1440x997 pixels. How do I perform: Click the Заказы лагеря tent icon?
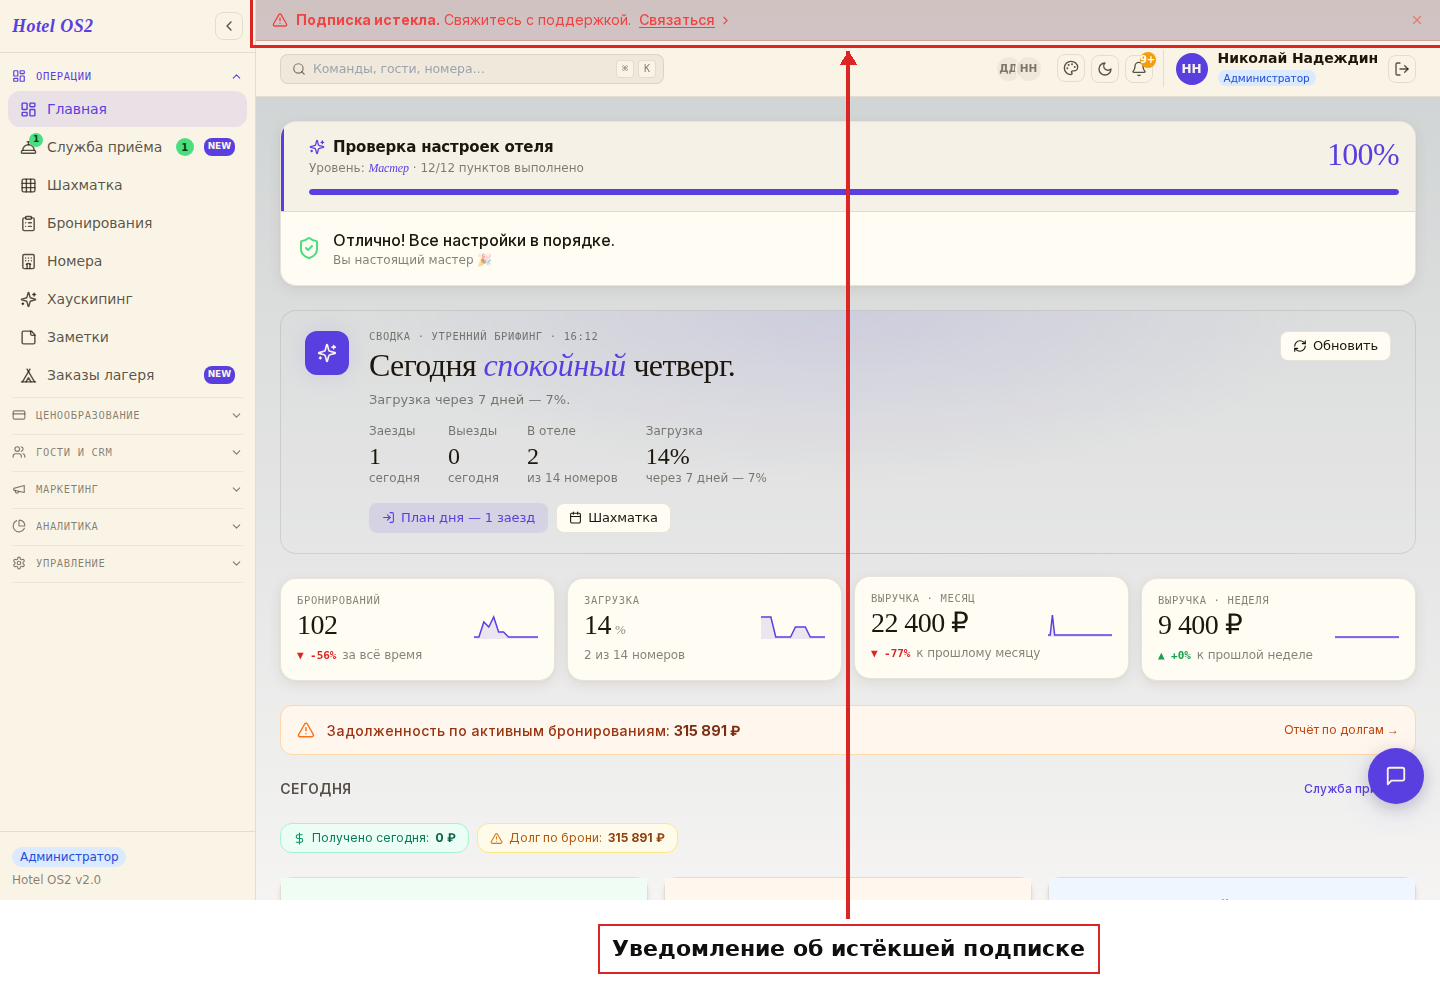click(x=29, y=375)
